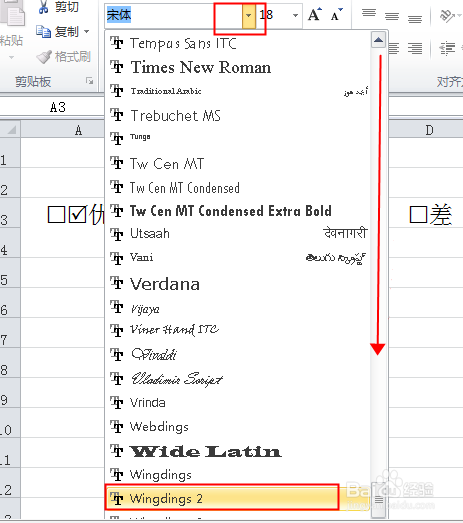The image size is (463, 523).
Task: Select the Trebuchet MS font
Action: tap(238, 115)
